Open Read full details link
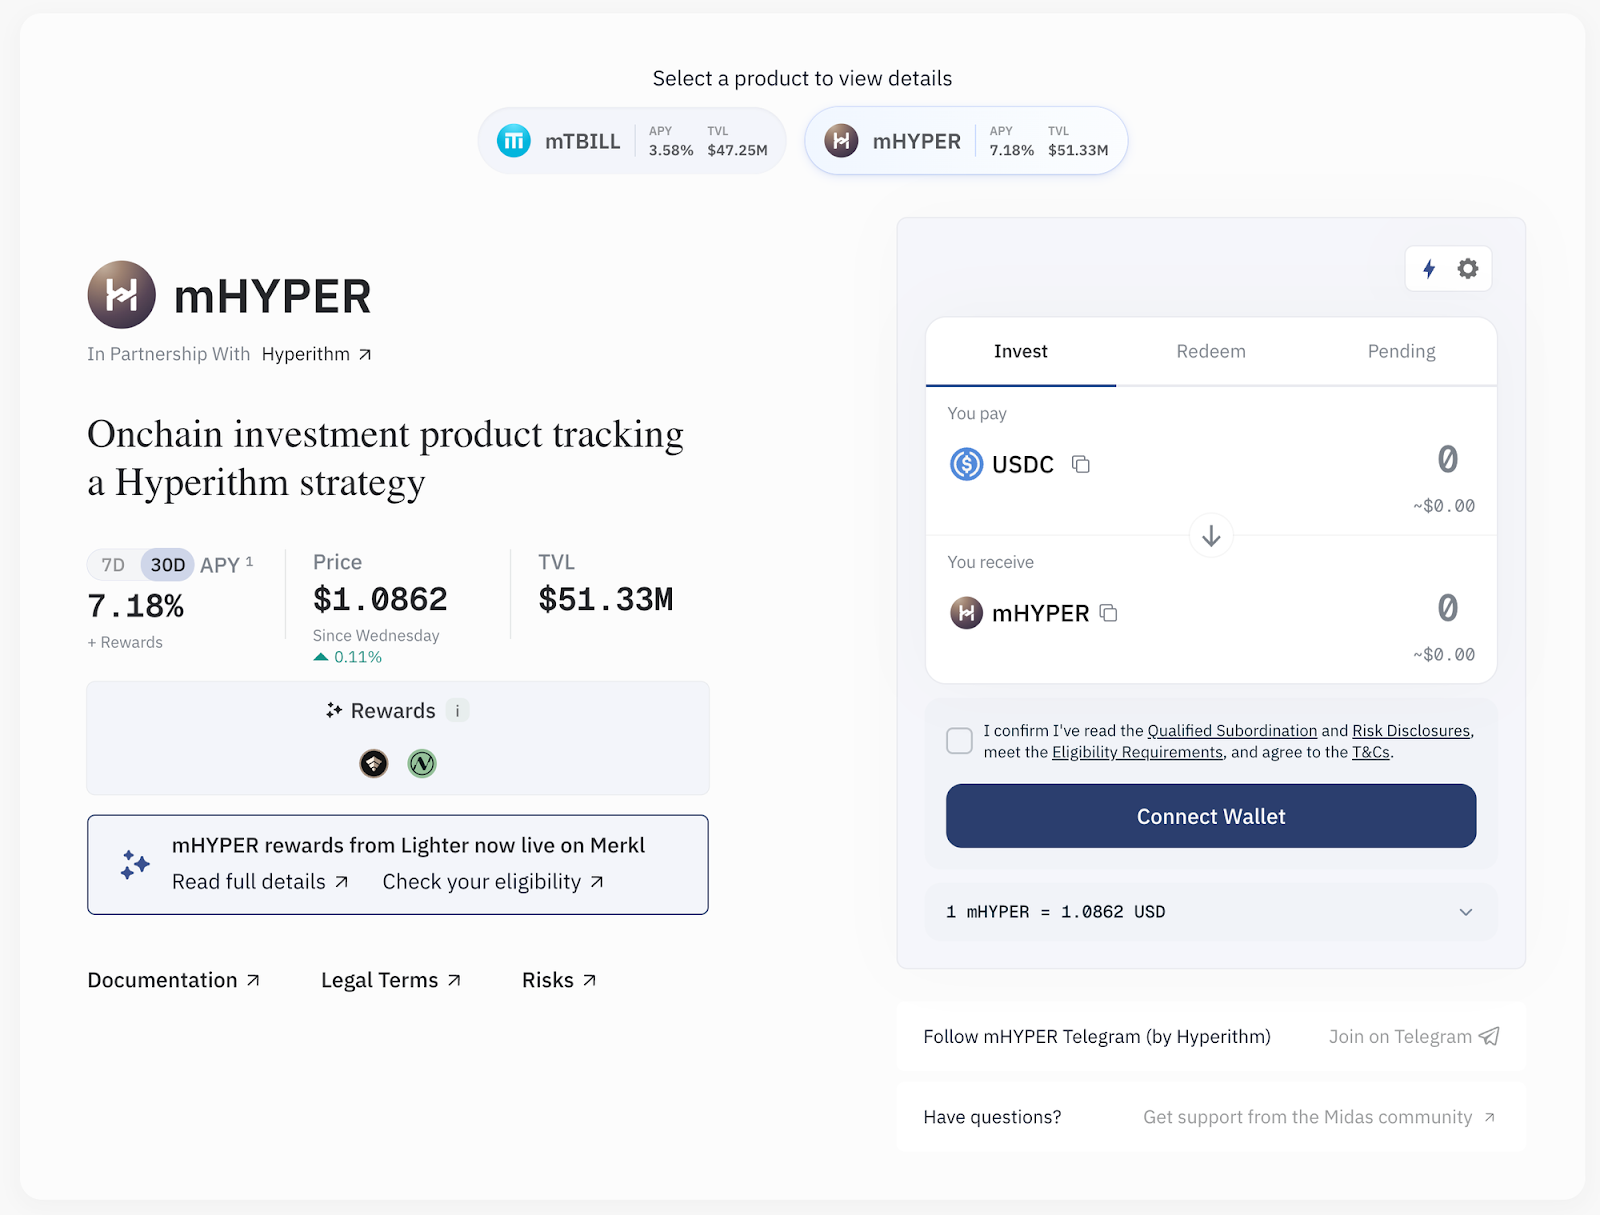Screen dimensions: 1600x1215 tap(260, 882)
